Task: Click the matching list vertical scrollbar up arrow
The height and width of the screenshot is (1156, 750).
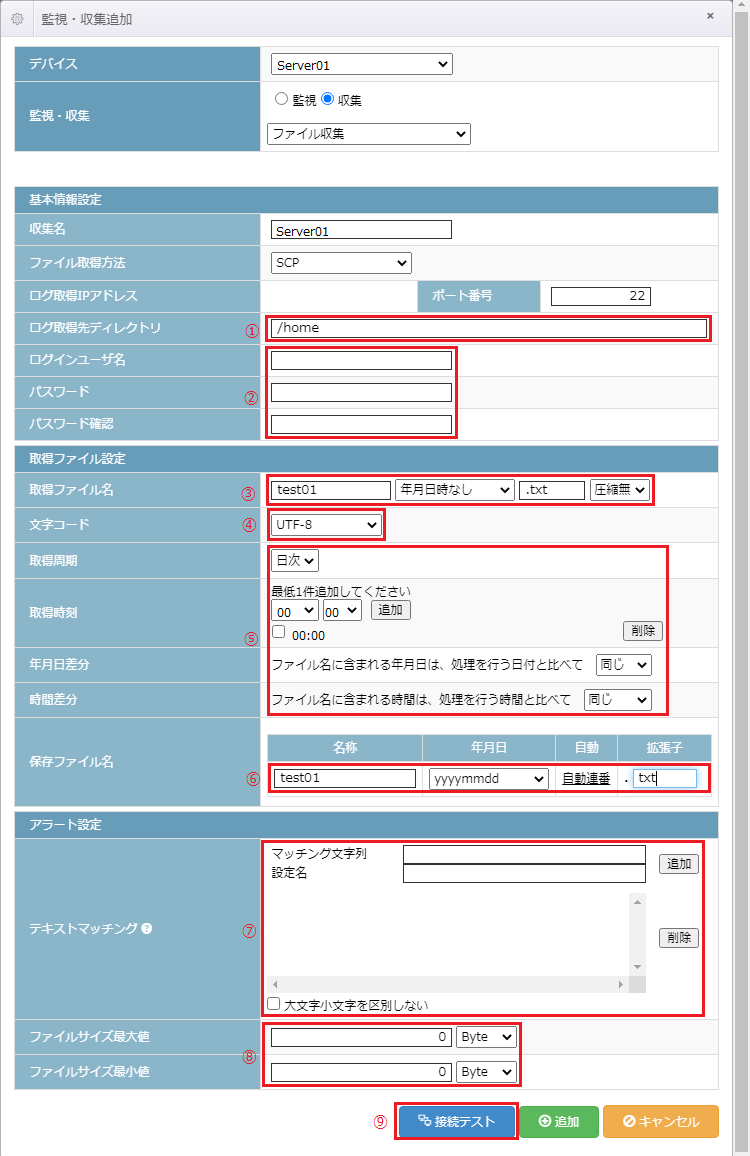Action: (637, 902)
